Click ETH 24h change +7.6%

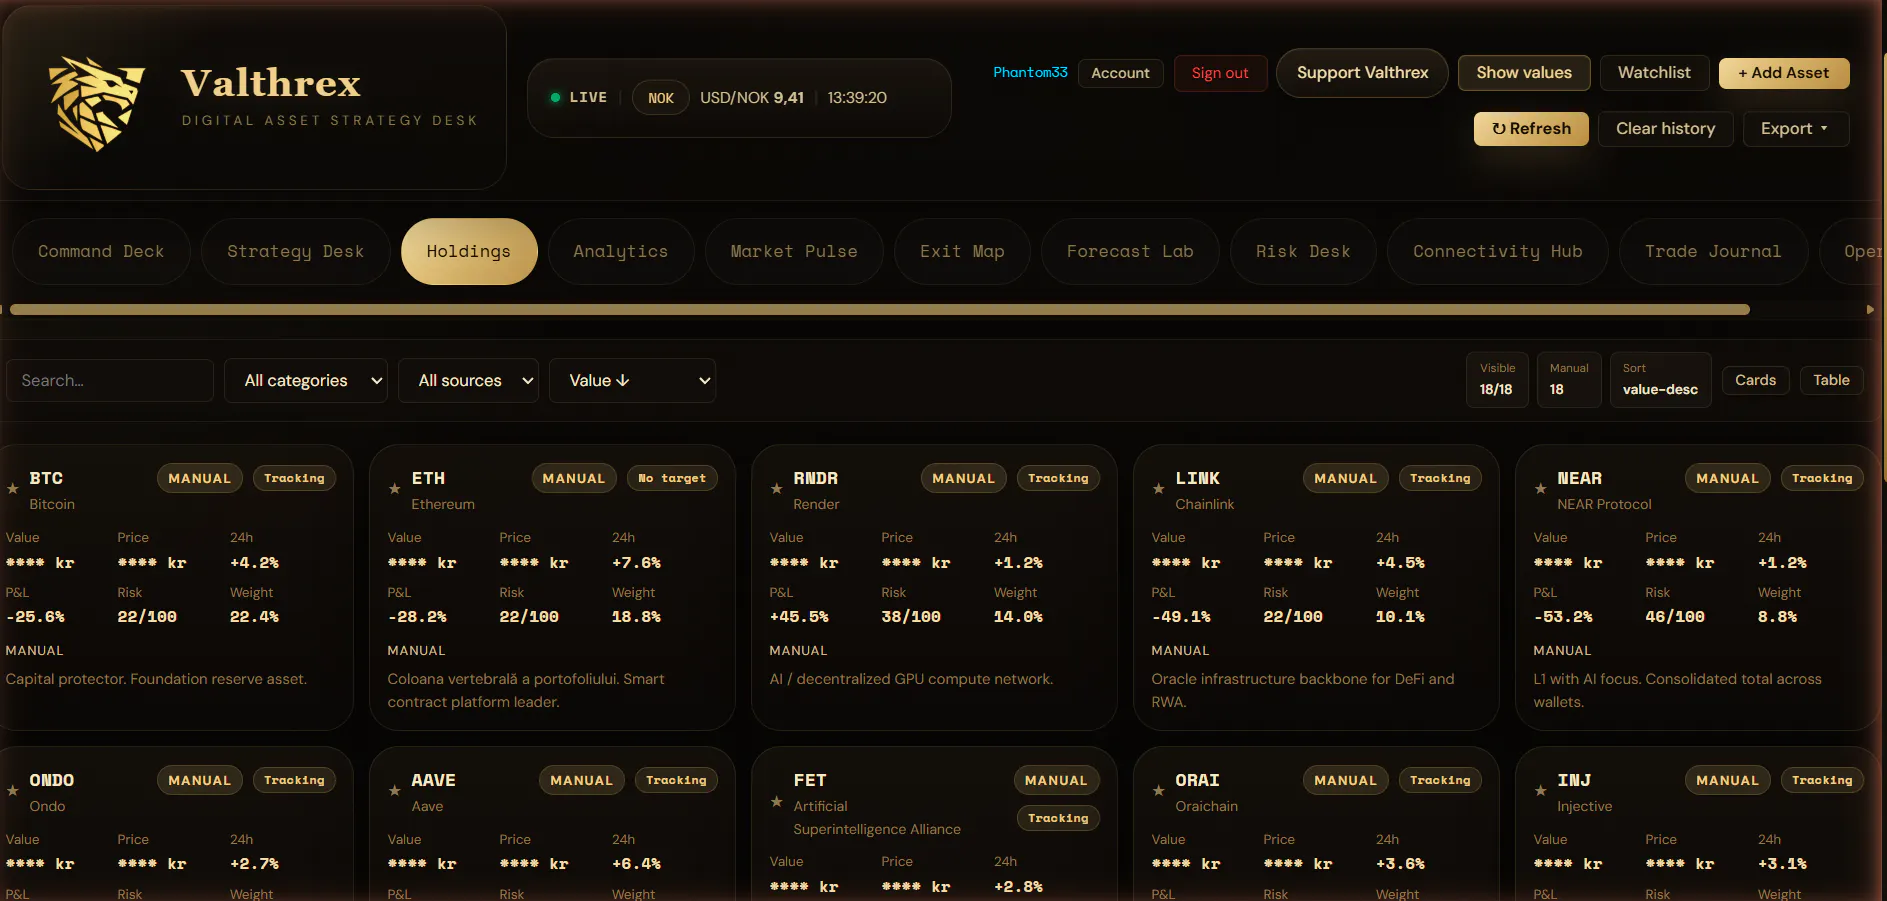click(x=636, y=563)
